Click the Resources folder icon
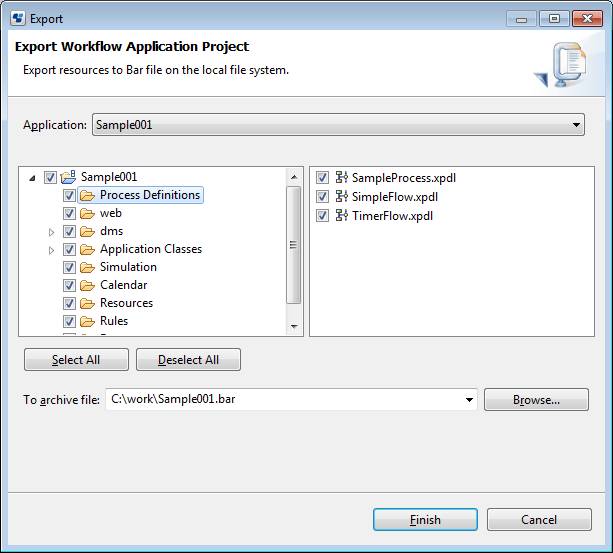This screenshot has width=613, height=553. [87, 303]
